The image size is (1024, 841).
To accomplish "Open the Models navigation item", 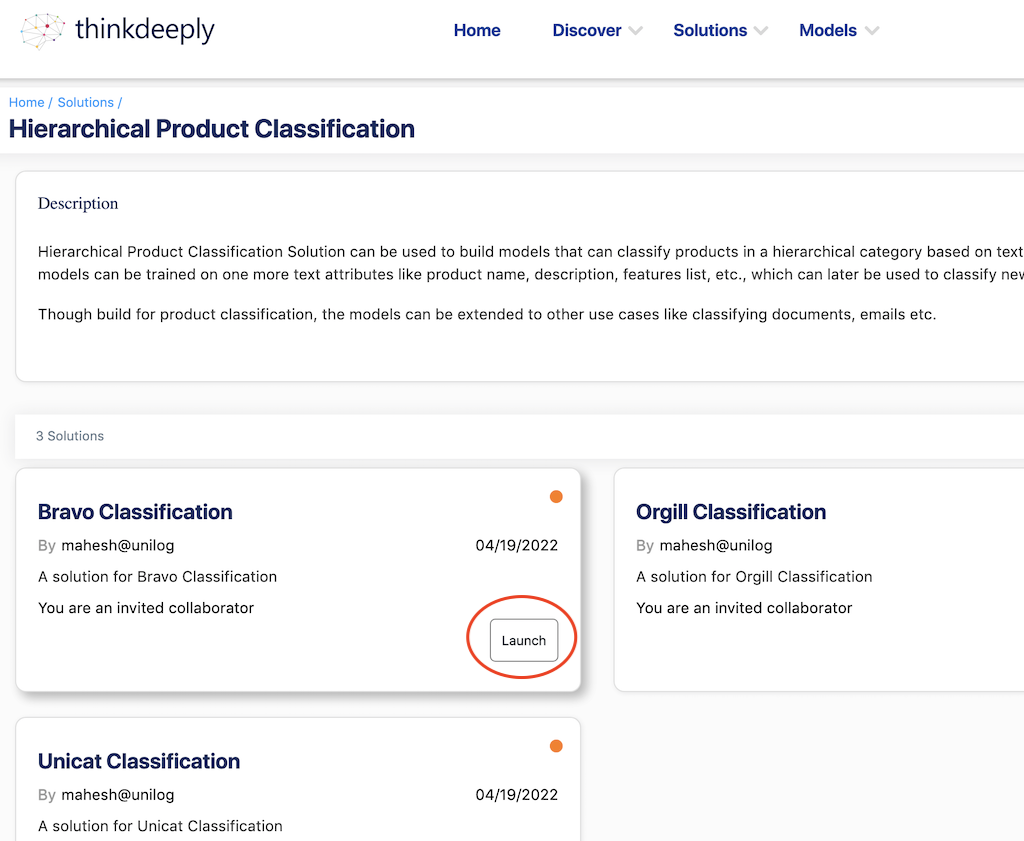I will (x=828, y=31).
